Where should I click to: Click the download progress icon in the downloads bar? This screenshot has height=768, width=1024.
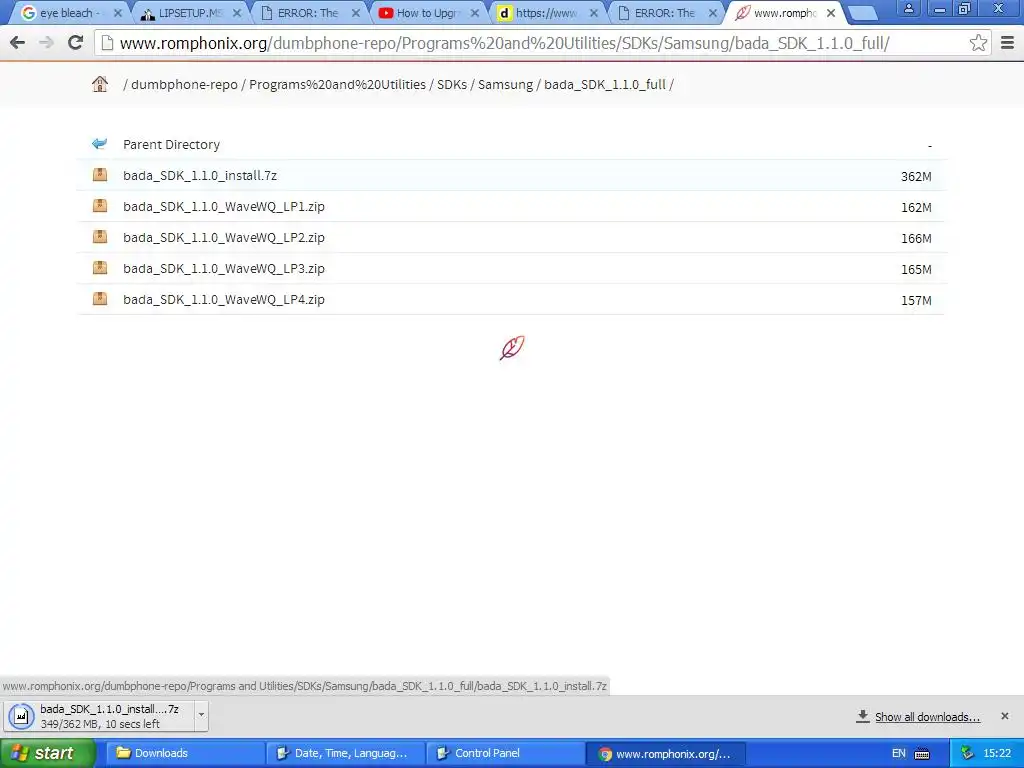(21, 716)
